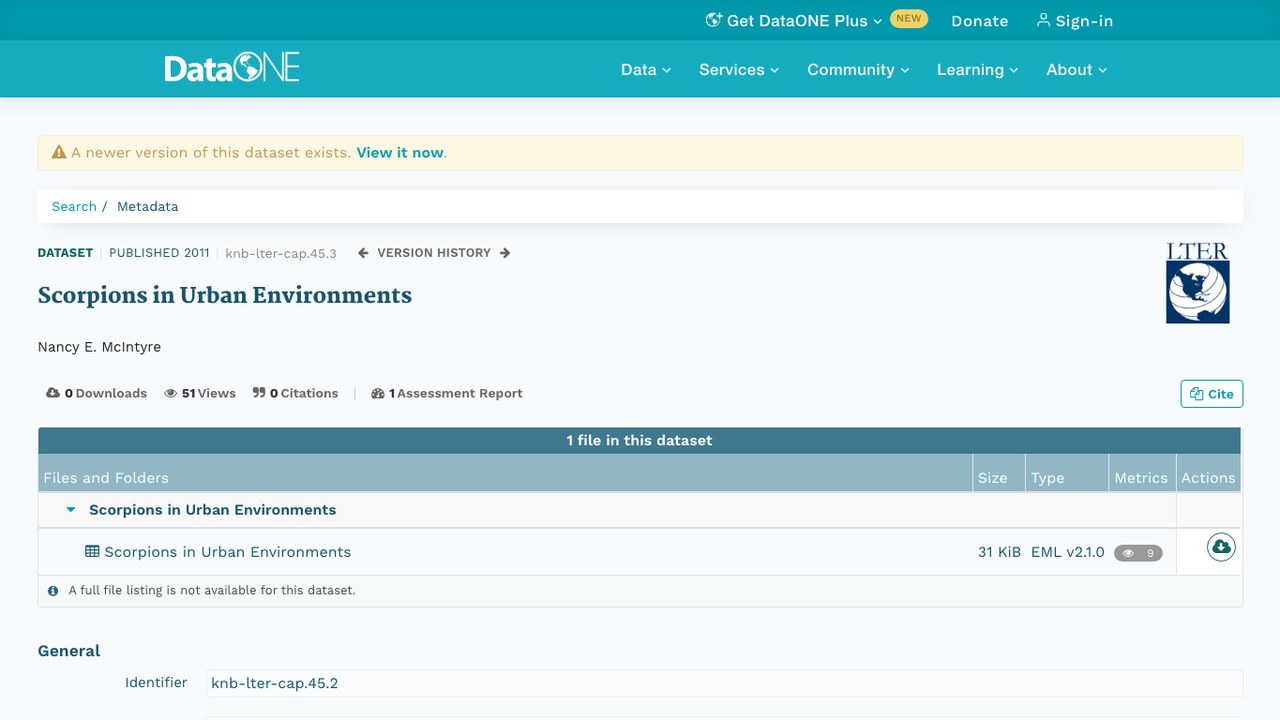Click the VERSION HISTORY label
Image resolution: width=1280 pixels, height=720 pixels.
coord(434,253)
